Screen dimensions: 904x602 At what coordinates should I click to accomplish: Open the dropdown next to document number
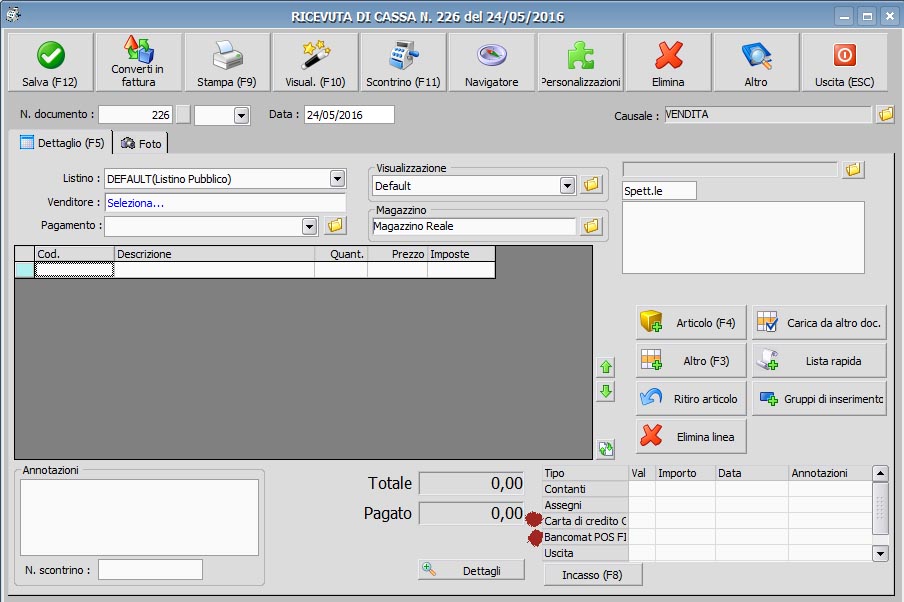click(x=242, y=115)
